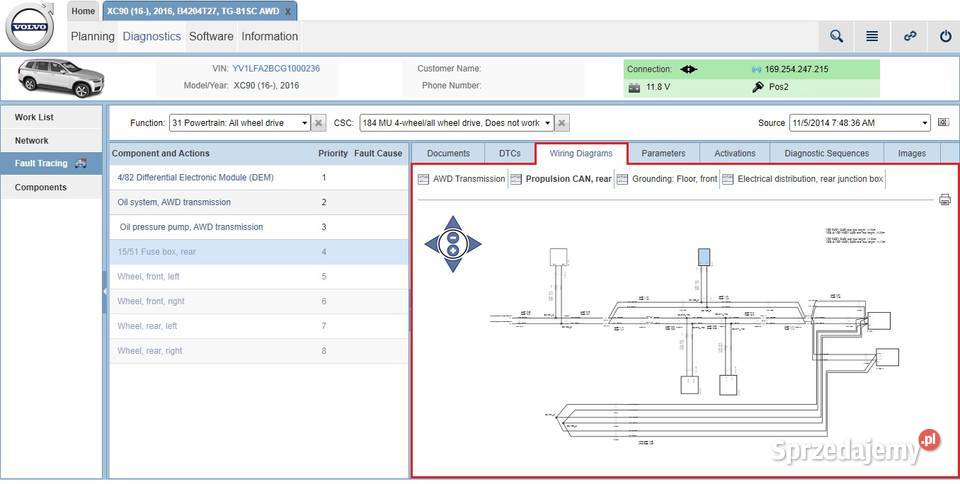Viewport: 960px width, 484px height.
Task: Open the Software menu
Action: tap(211, 36)
